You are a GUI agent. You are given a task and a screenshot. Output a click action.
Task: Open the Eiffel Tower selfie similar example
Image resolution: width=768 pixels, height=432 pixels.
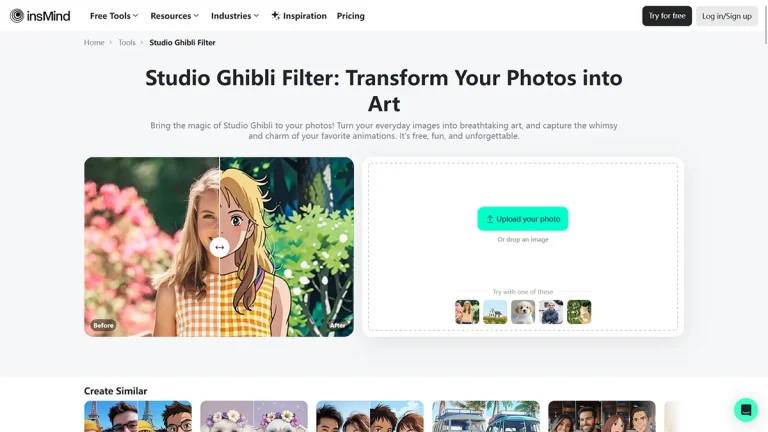pos(138,416)
